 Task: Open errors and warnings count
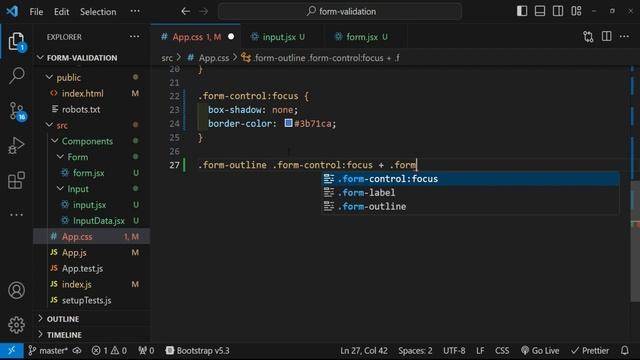tap(109, 351)
